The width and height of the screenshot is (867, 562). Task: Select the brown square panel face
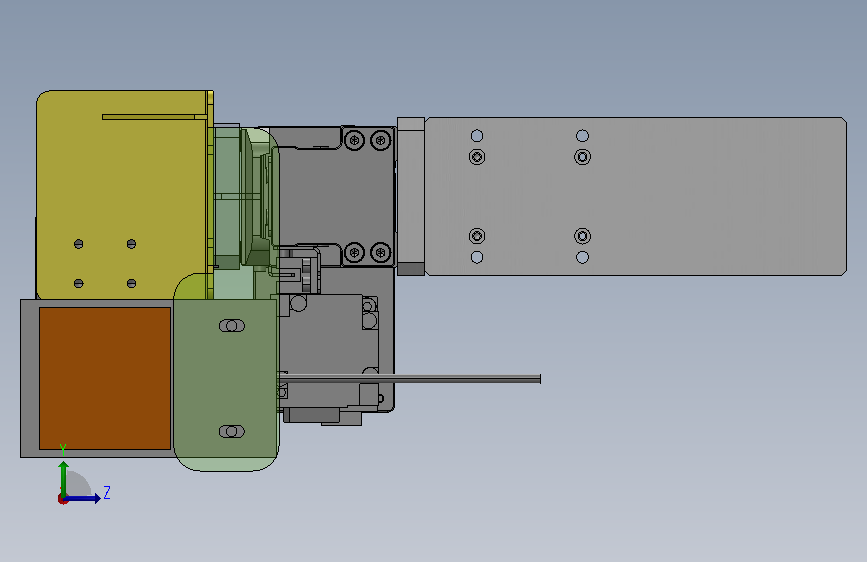click(105, 378)
